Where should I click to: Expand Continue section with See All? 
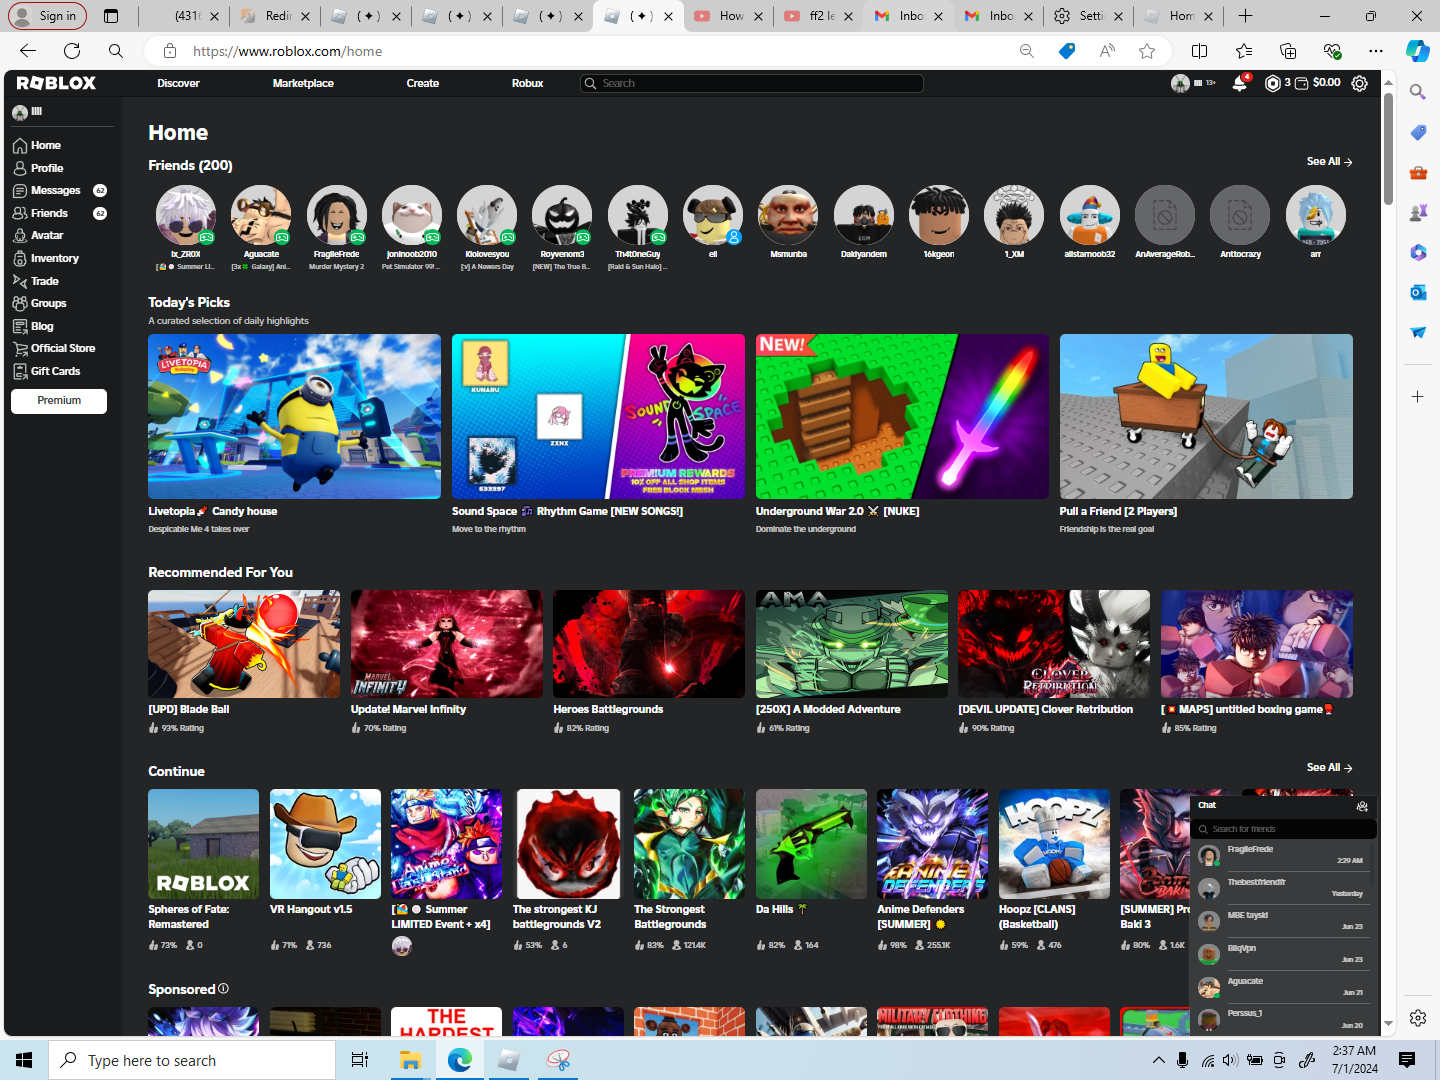pyautogui.click(x=1329, y=767)
